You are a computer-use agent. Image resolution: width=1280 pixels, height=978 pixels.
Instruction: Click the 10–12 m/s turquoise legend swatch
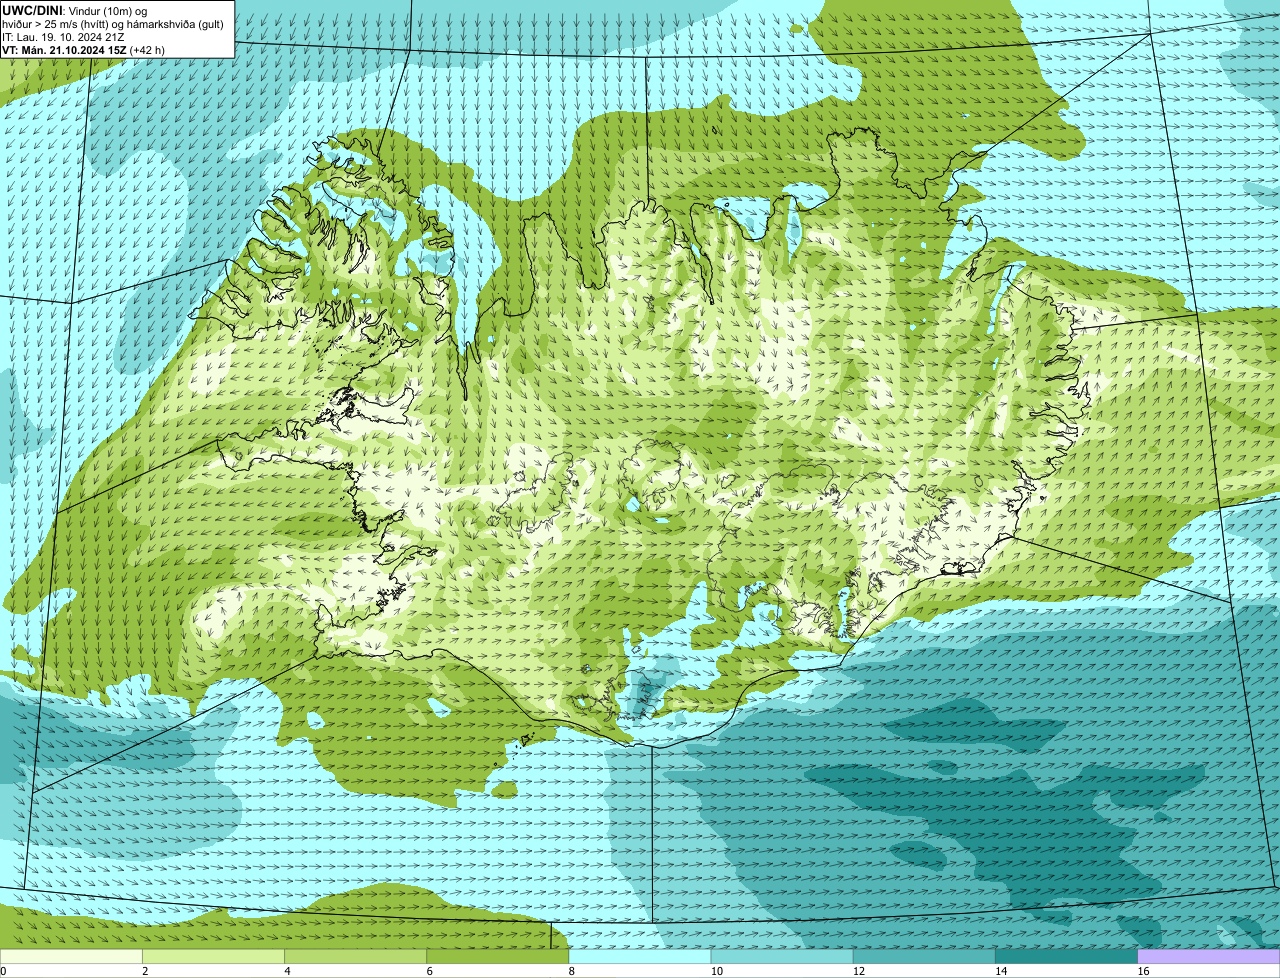(x=782, y=957)
